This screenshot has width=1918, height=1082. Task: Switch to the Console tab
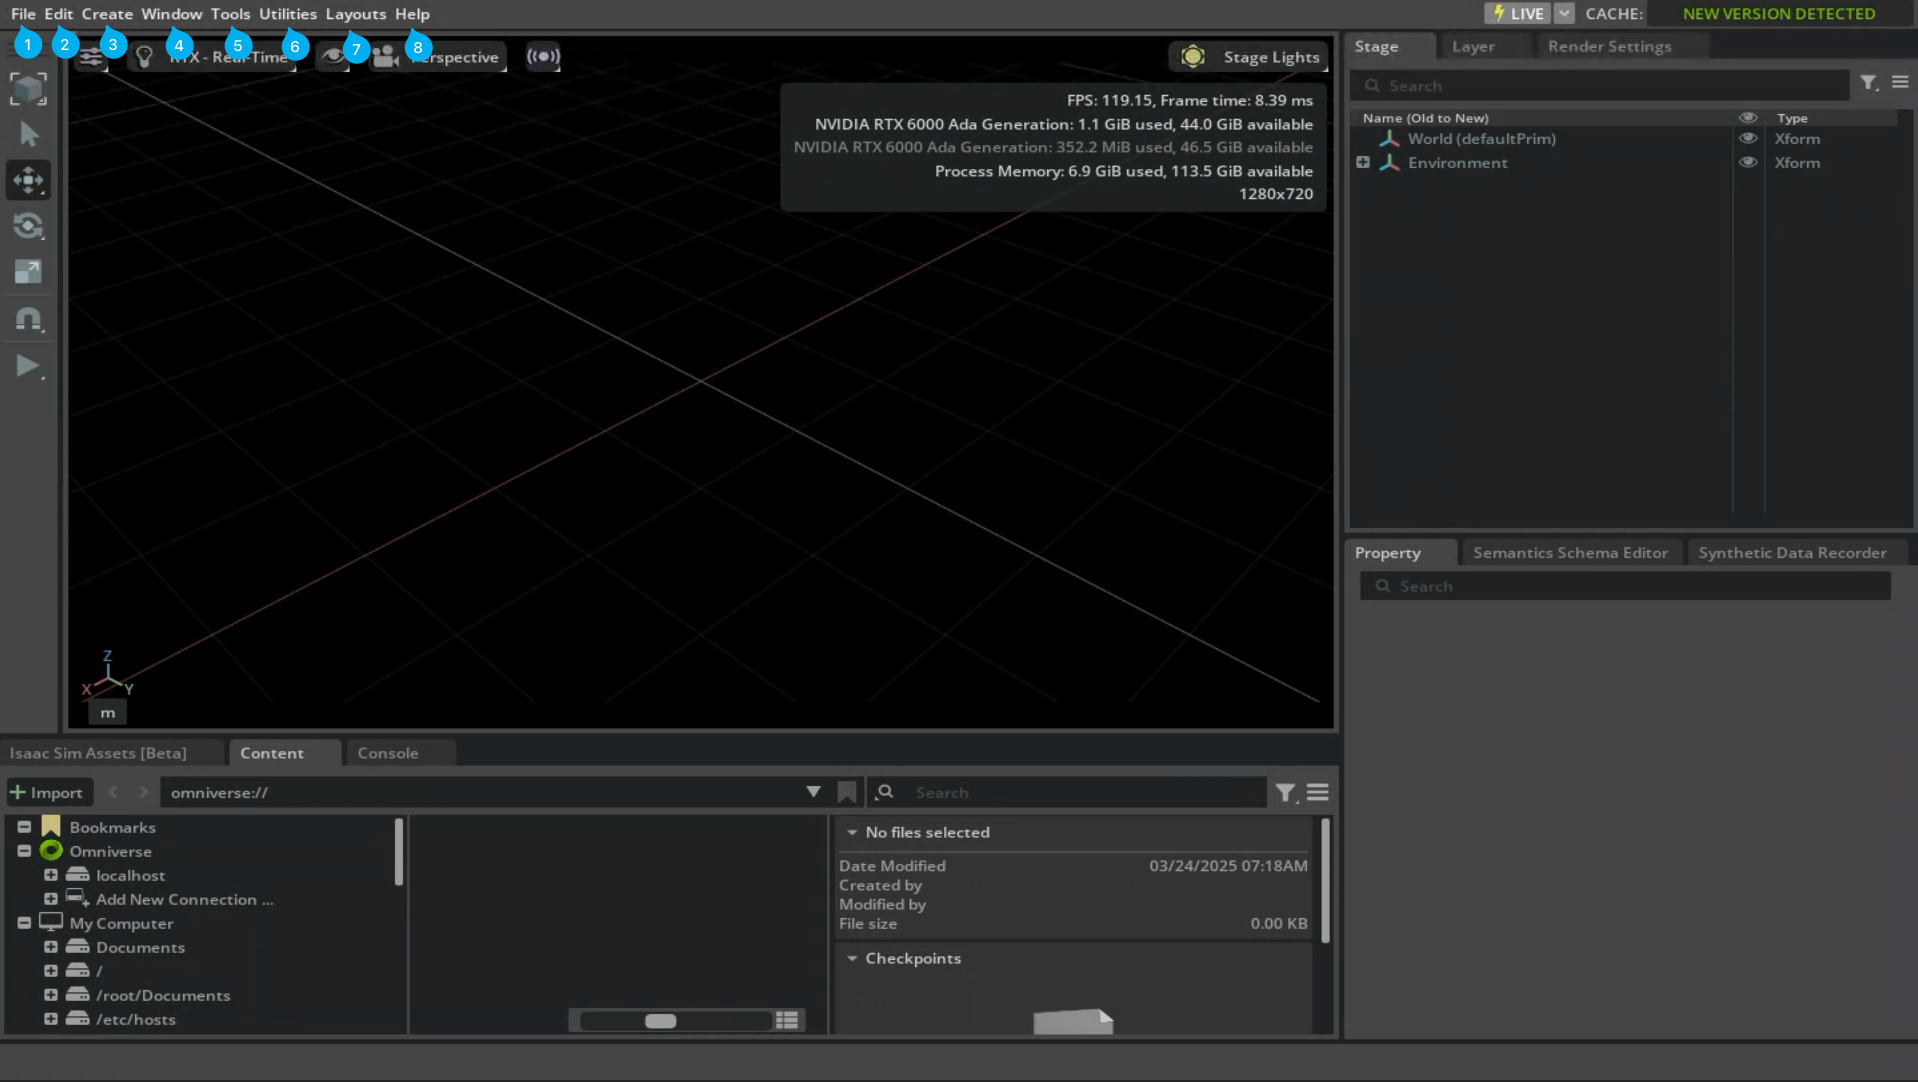point(388,753)
